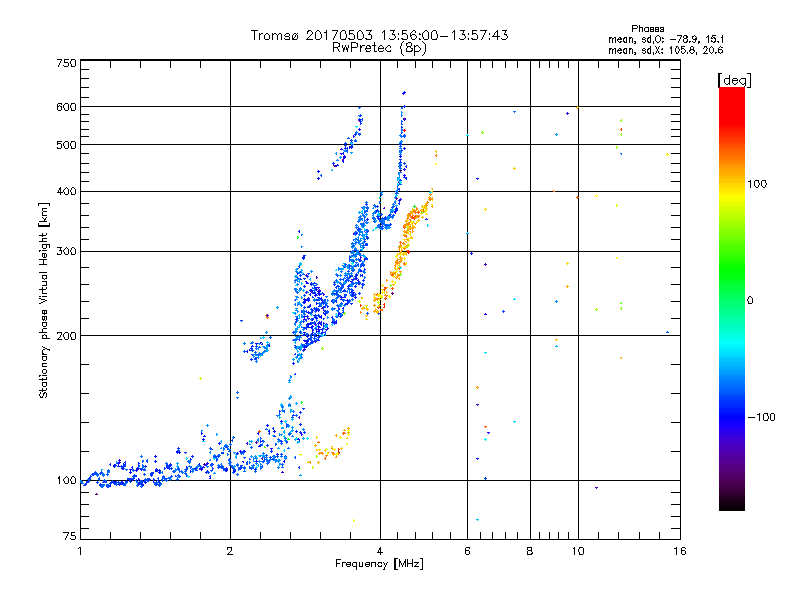800x600 pixels.
Task: Click the y-axis tick label '500'
Action: point(66,145)
